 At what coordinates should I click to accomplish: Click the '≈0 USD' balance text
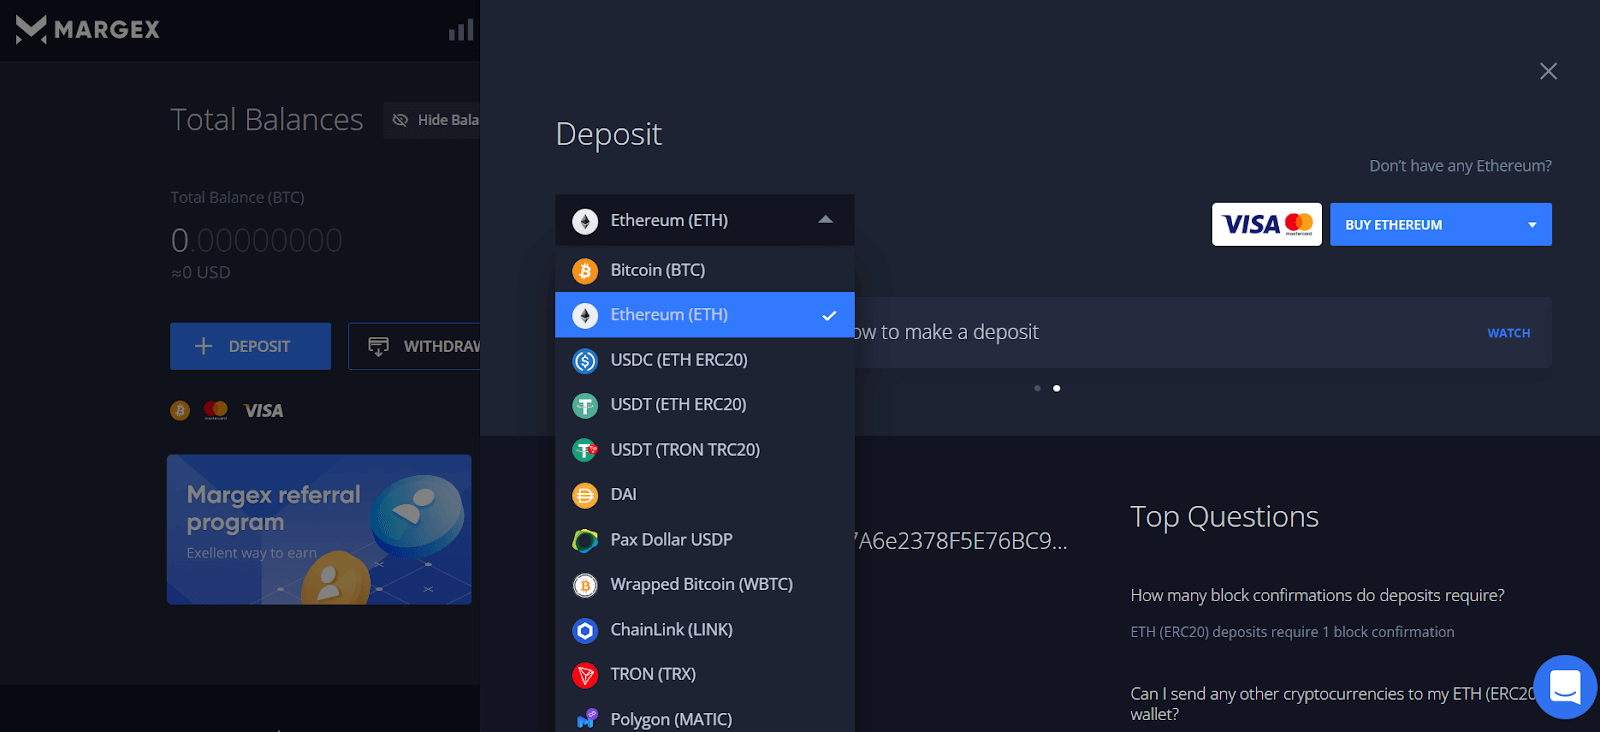click(200, 272)
